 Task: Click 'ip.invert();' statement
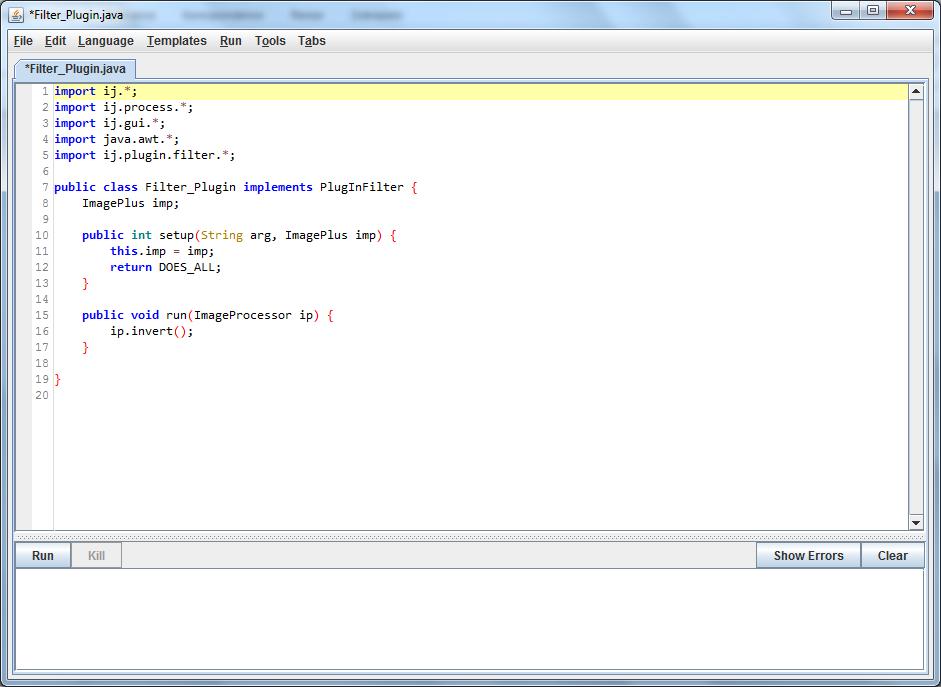(152, 331)
